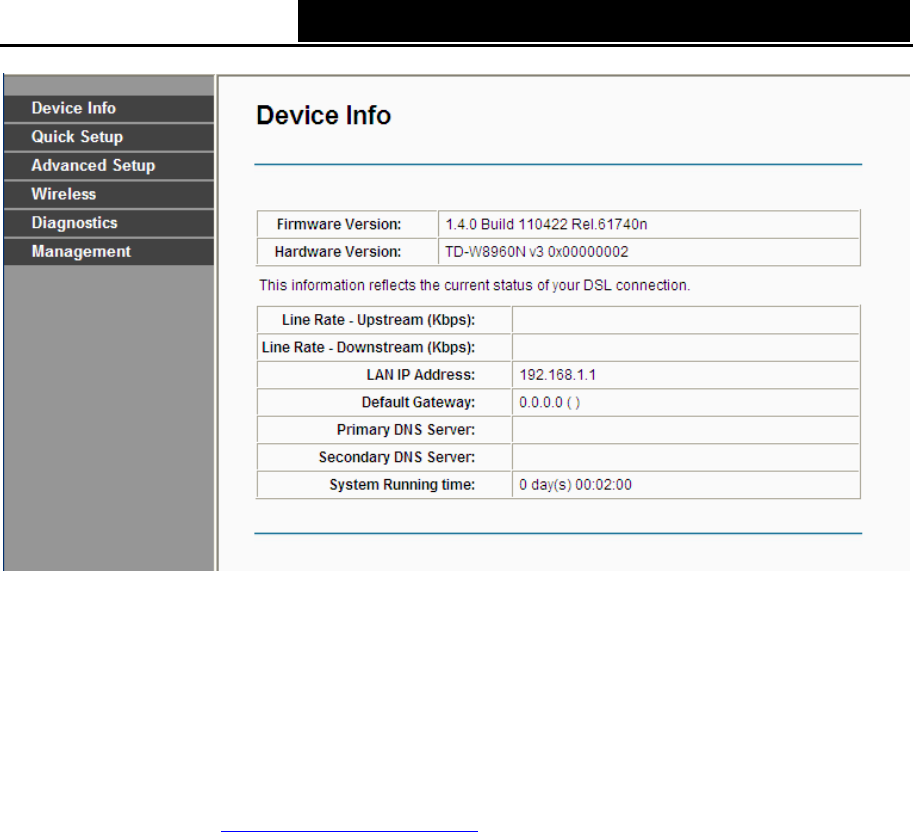Viewport: 913px width, 832px height.
Task: Select the Line Rate - Upstream (Kbps) label
Action: (378, 320)
